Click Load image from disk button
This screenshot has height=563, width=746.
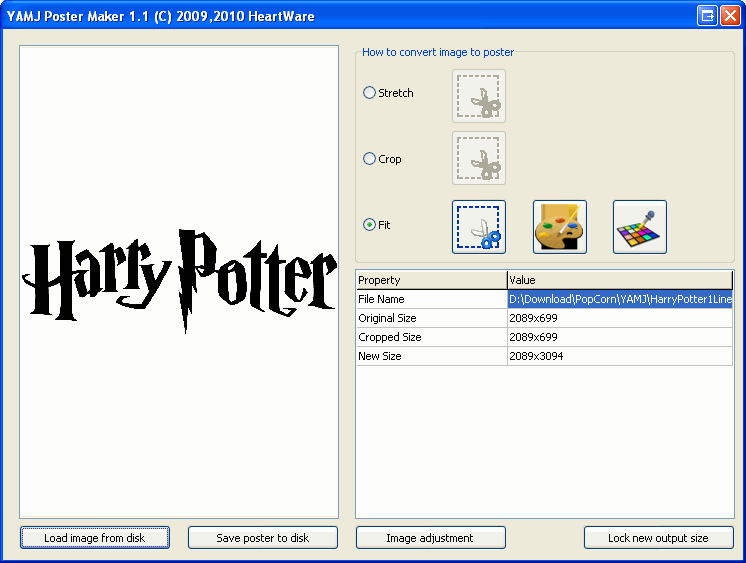(x=95, y=538)
